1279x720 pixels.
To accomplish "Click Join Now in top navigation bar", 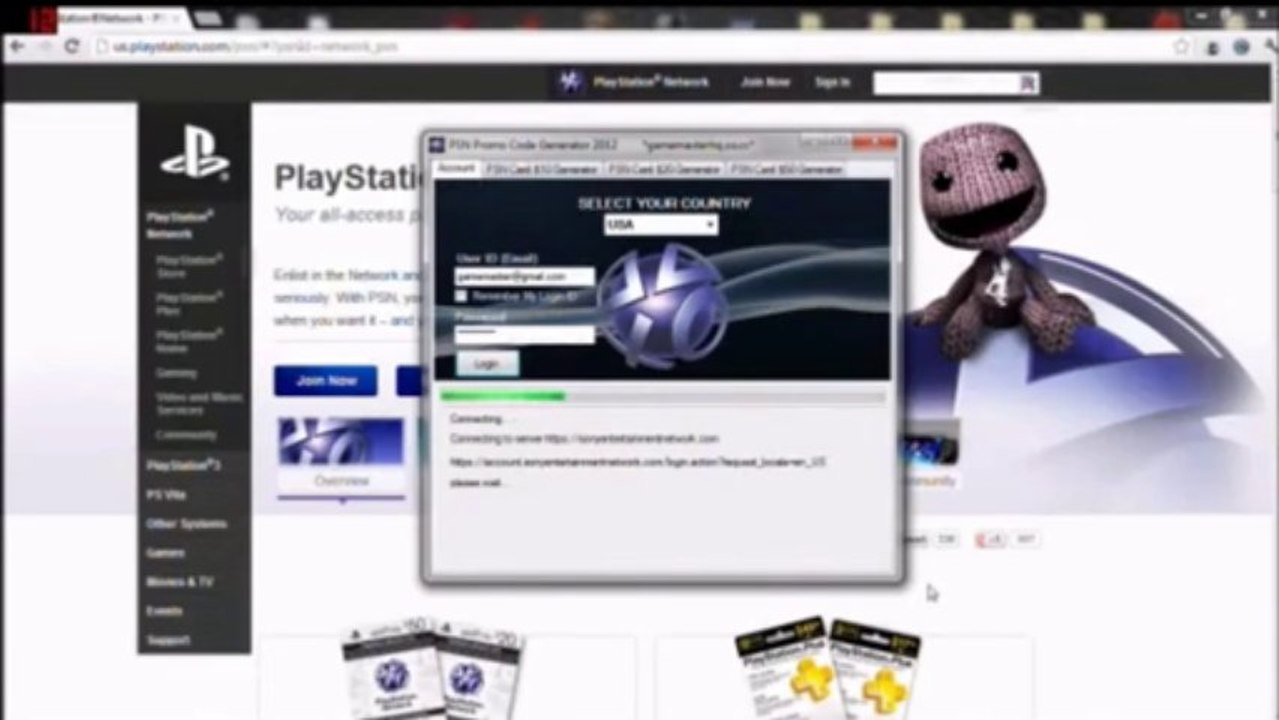I will 765,82.
